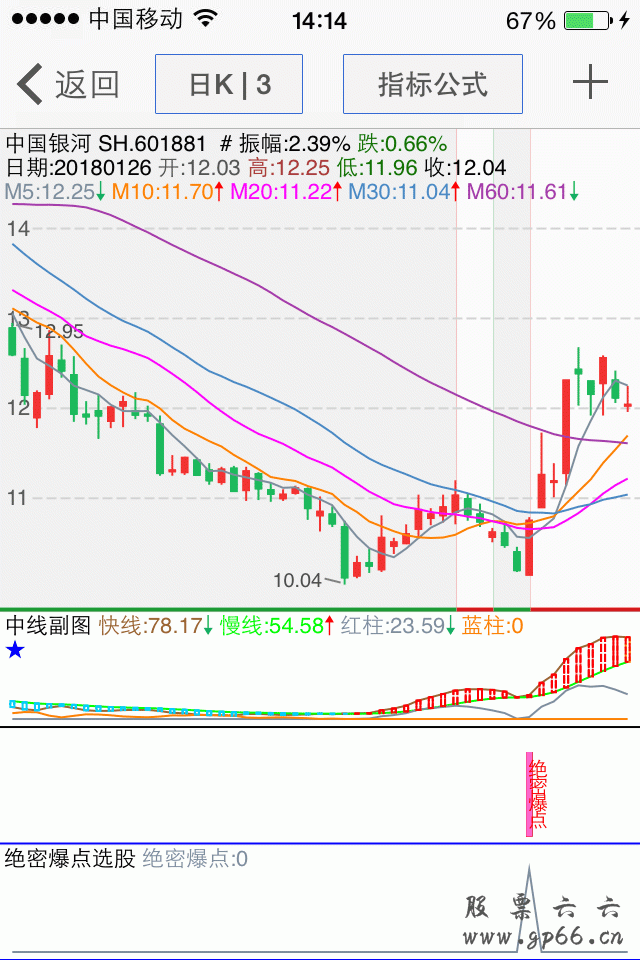Select the M20:11.22 moving average label

tap(280, 192)
